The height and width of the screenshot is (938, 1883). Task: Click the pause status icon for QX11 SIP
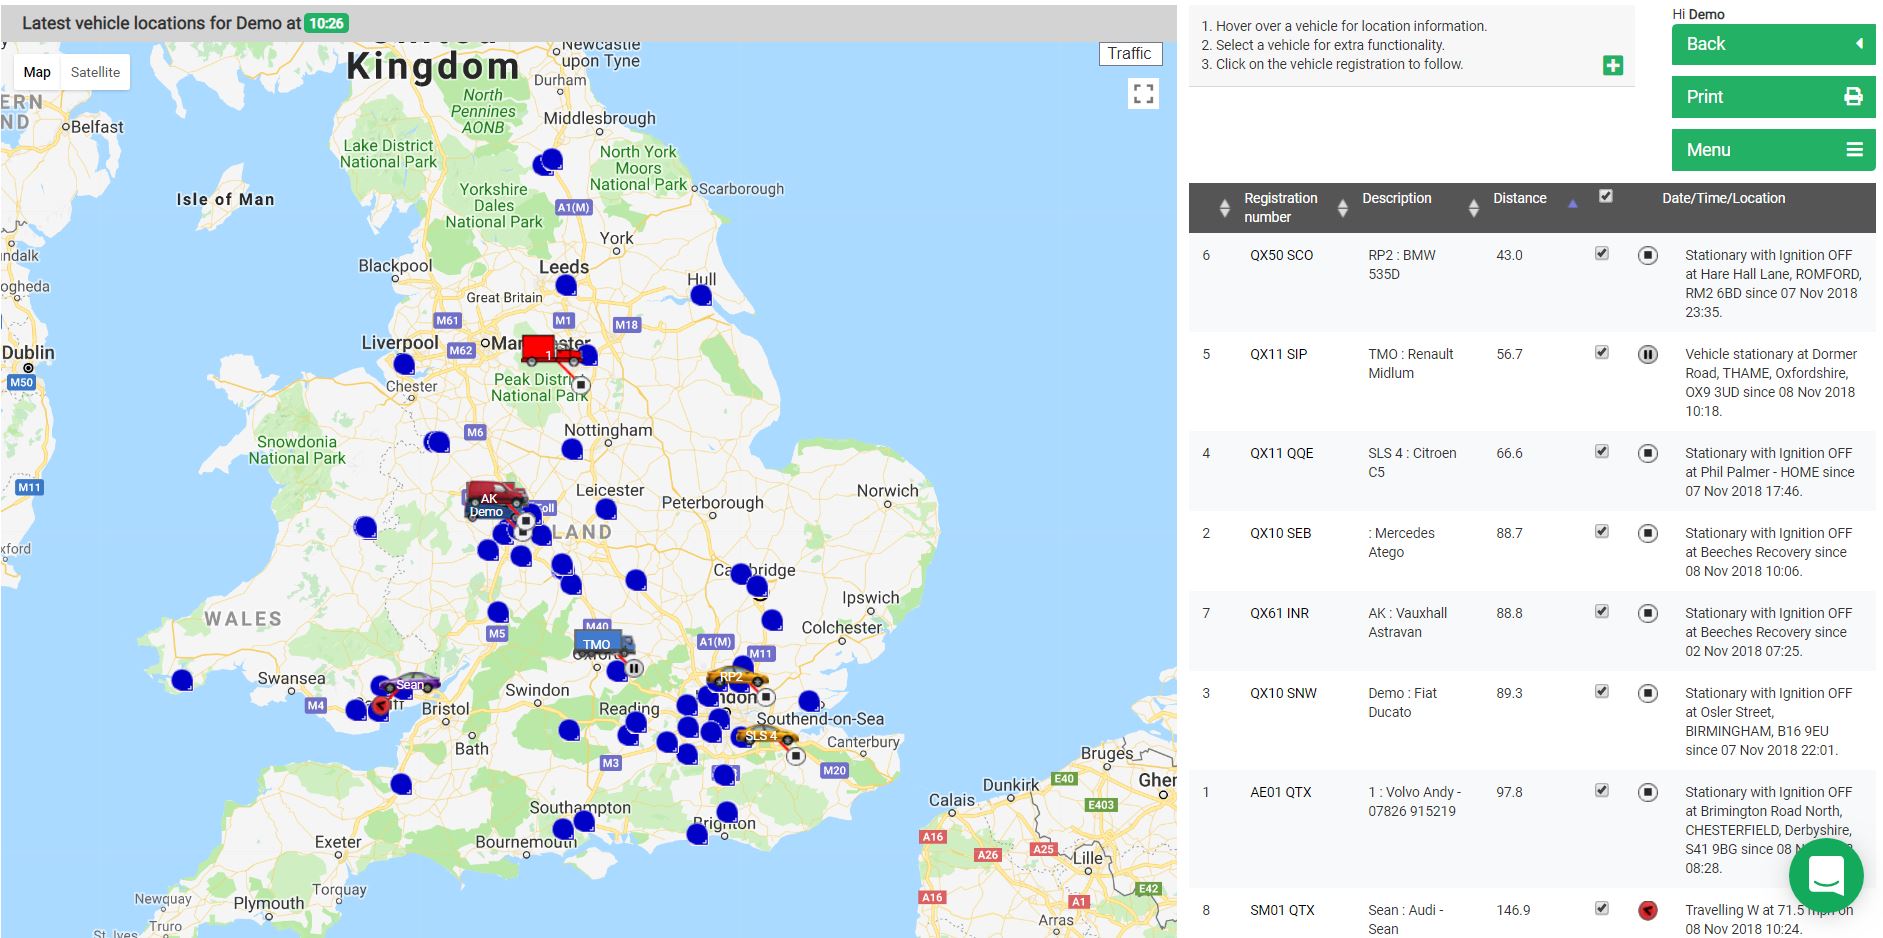pos(1647,355)
